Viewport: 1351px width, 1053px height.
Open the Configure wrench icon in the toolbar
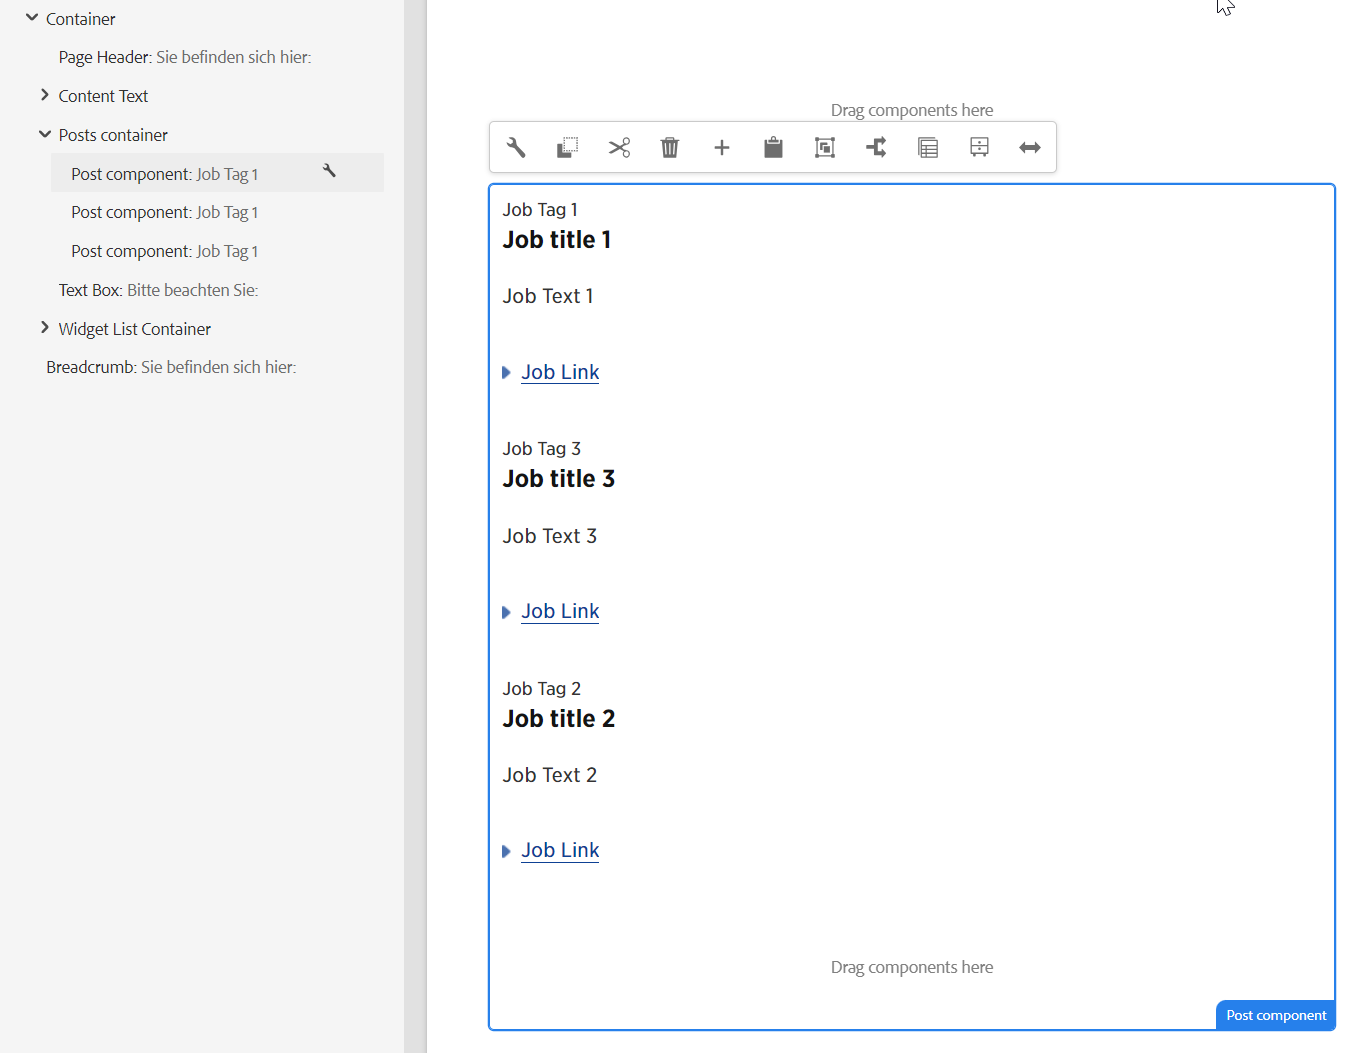pyautogui.click(x=515, y=147)
